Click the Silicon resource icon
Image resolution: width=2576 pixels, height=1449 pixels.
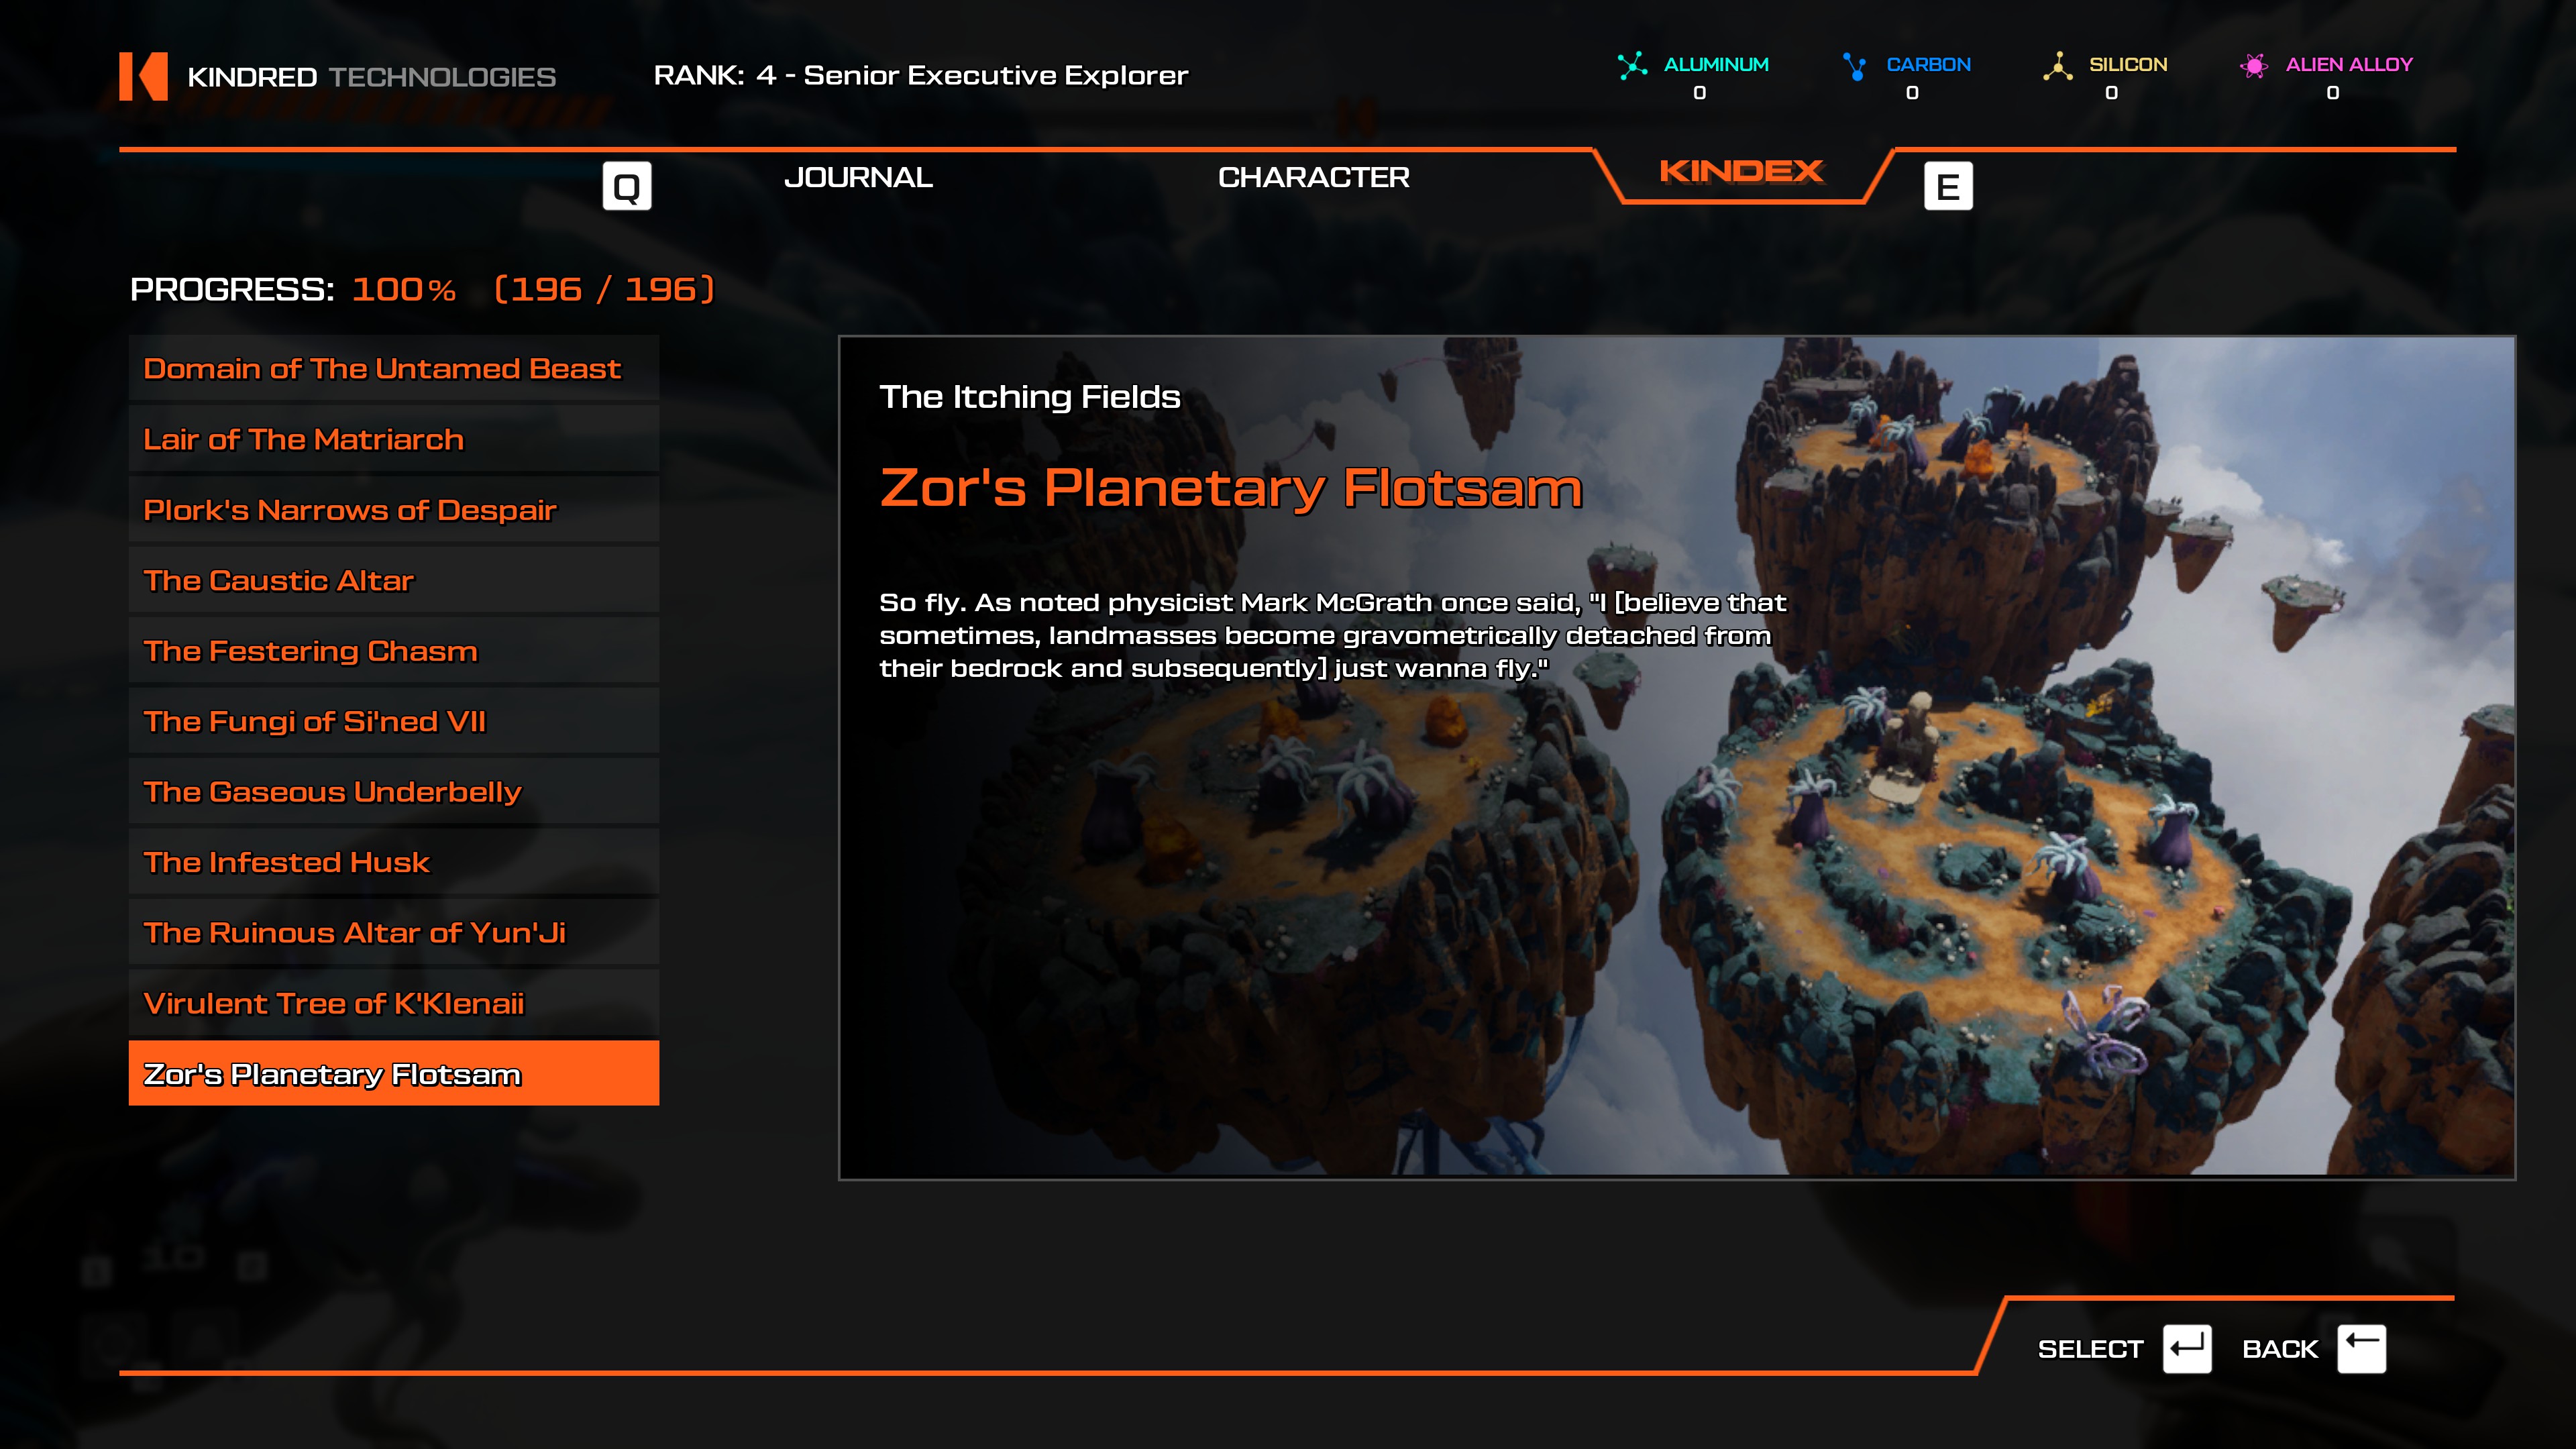coord(2057,66)
